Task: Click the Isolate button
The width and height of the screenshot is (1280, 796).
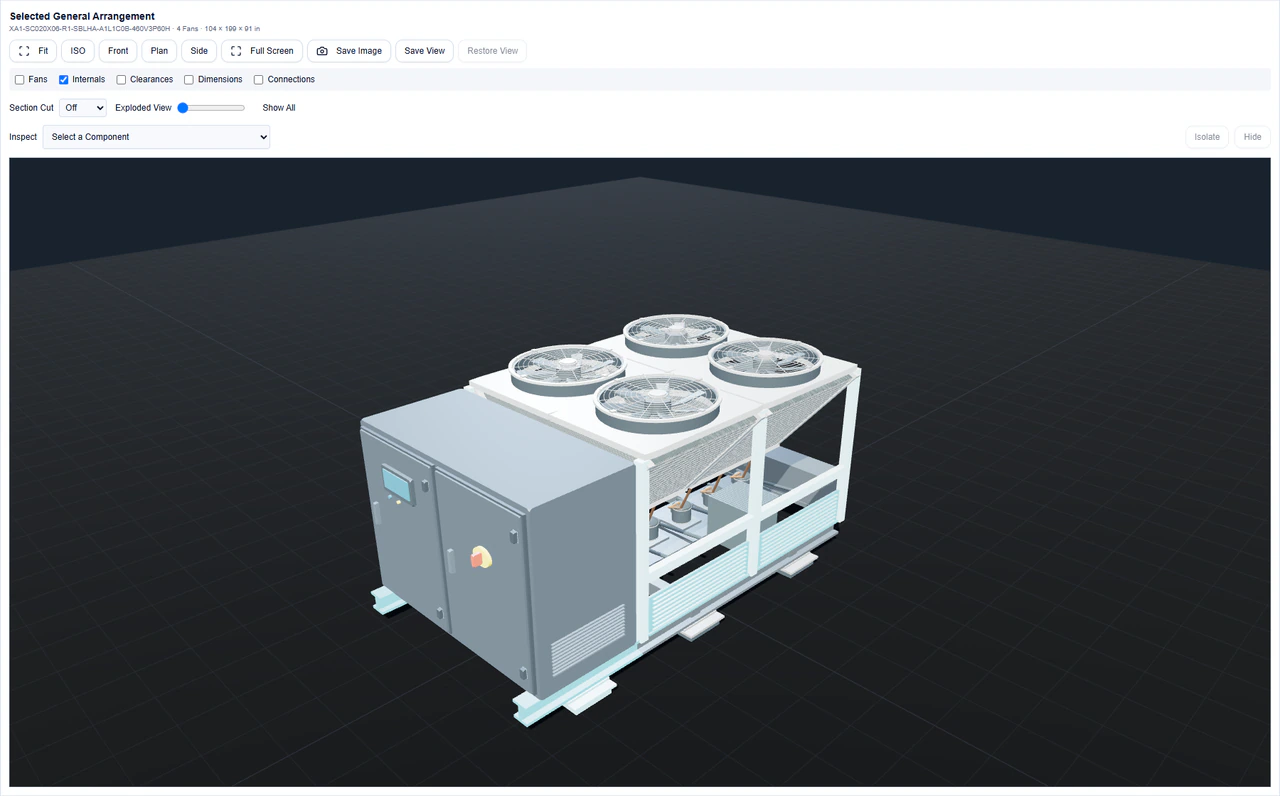Action: pyautogui.click(x=1207, y=137)
